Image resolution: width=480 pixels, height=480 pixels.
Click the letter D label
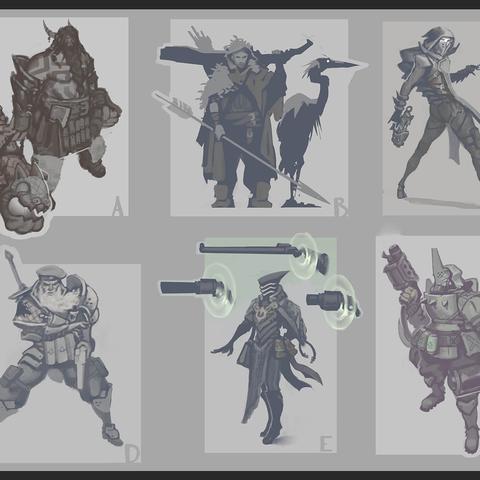[131, 453]
